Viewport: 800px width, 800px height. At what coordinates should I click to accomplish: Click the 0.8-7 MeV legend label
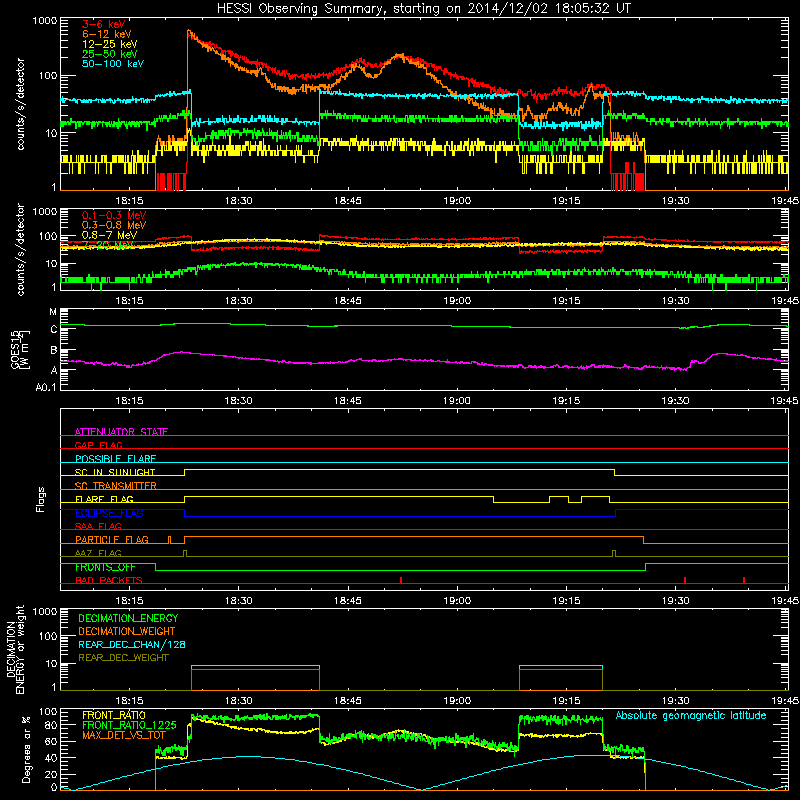(x=109, y=235)
